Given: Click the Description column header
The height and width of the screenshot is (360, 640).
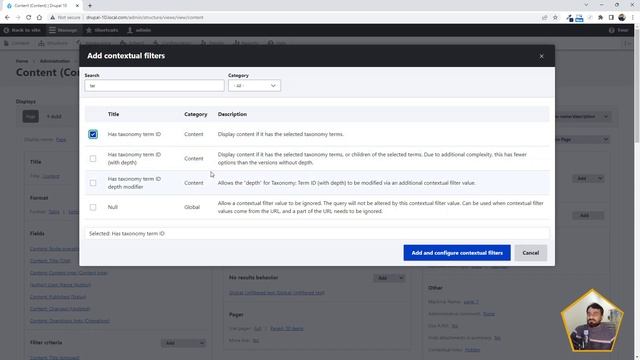Looking at the screenshot, I should coord(232,114).
